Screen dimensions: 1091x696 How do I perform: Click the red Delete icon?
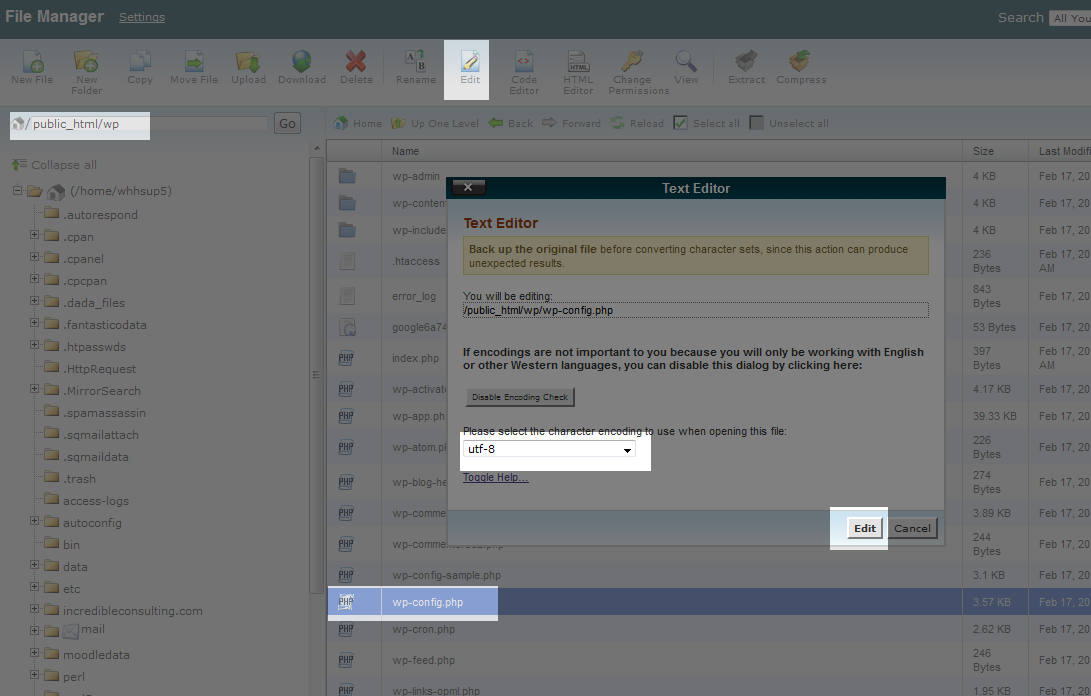click(355, 62)
